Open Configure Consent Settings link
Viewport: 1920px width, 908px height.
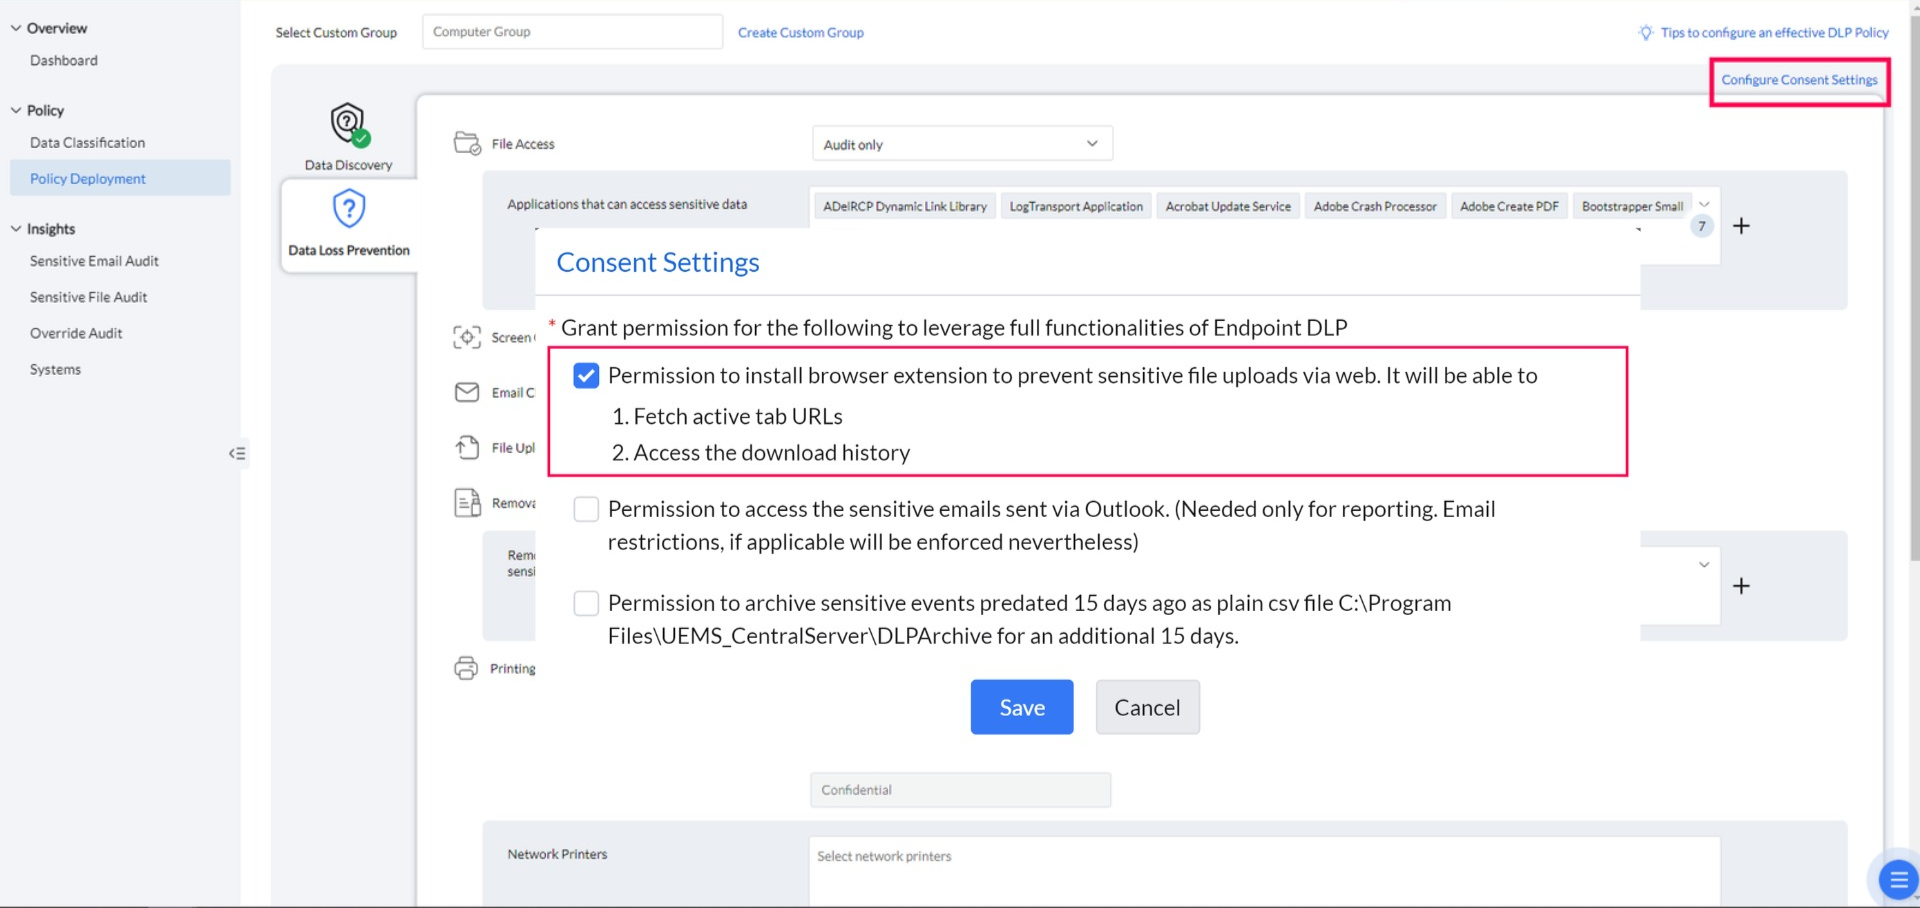(x=1799, y=80)
